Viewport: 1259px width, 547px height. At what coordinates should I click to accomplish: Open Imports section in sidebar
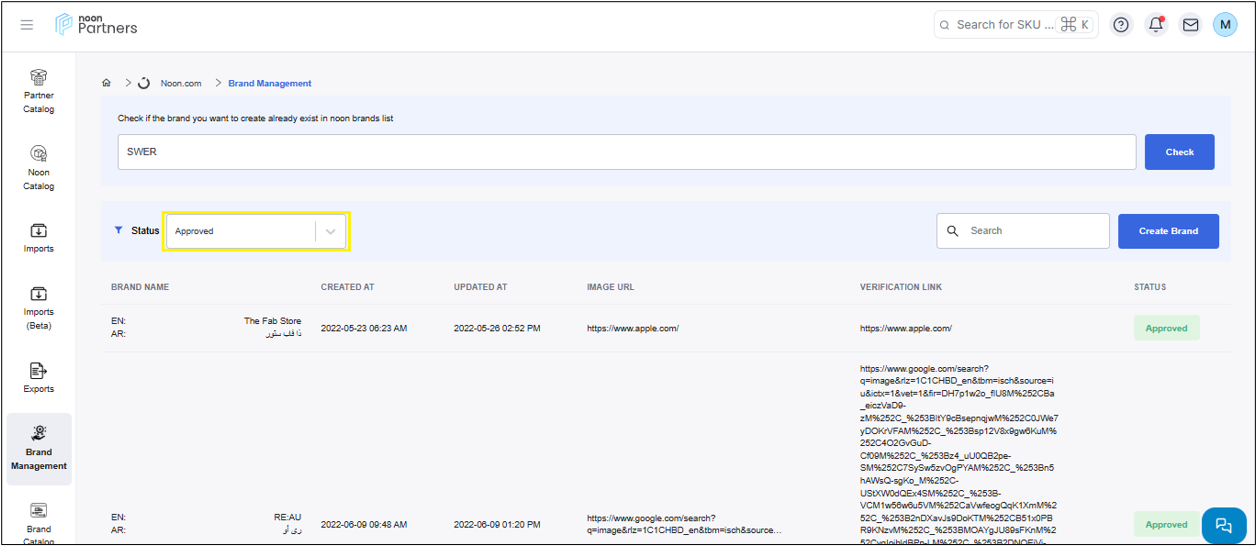point(39,238)
